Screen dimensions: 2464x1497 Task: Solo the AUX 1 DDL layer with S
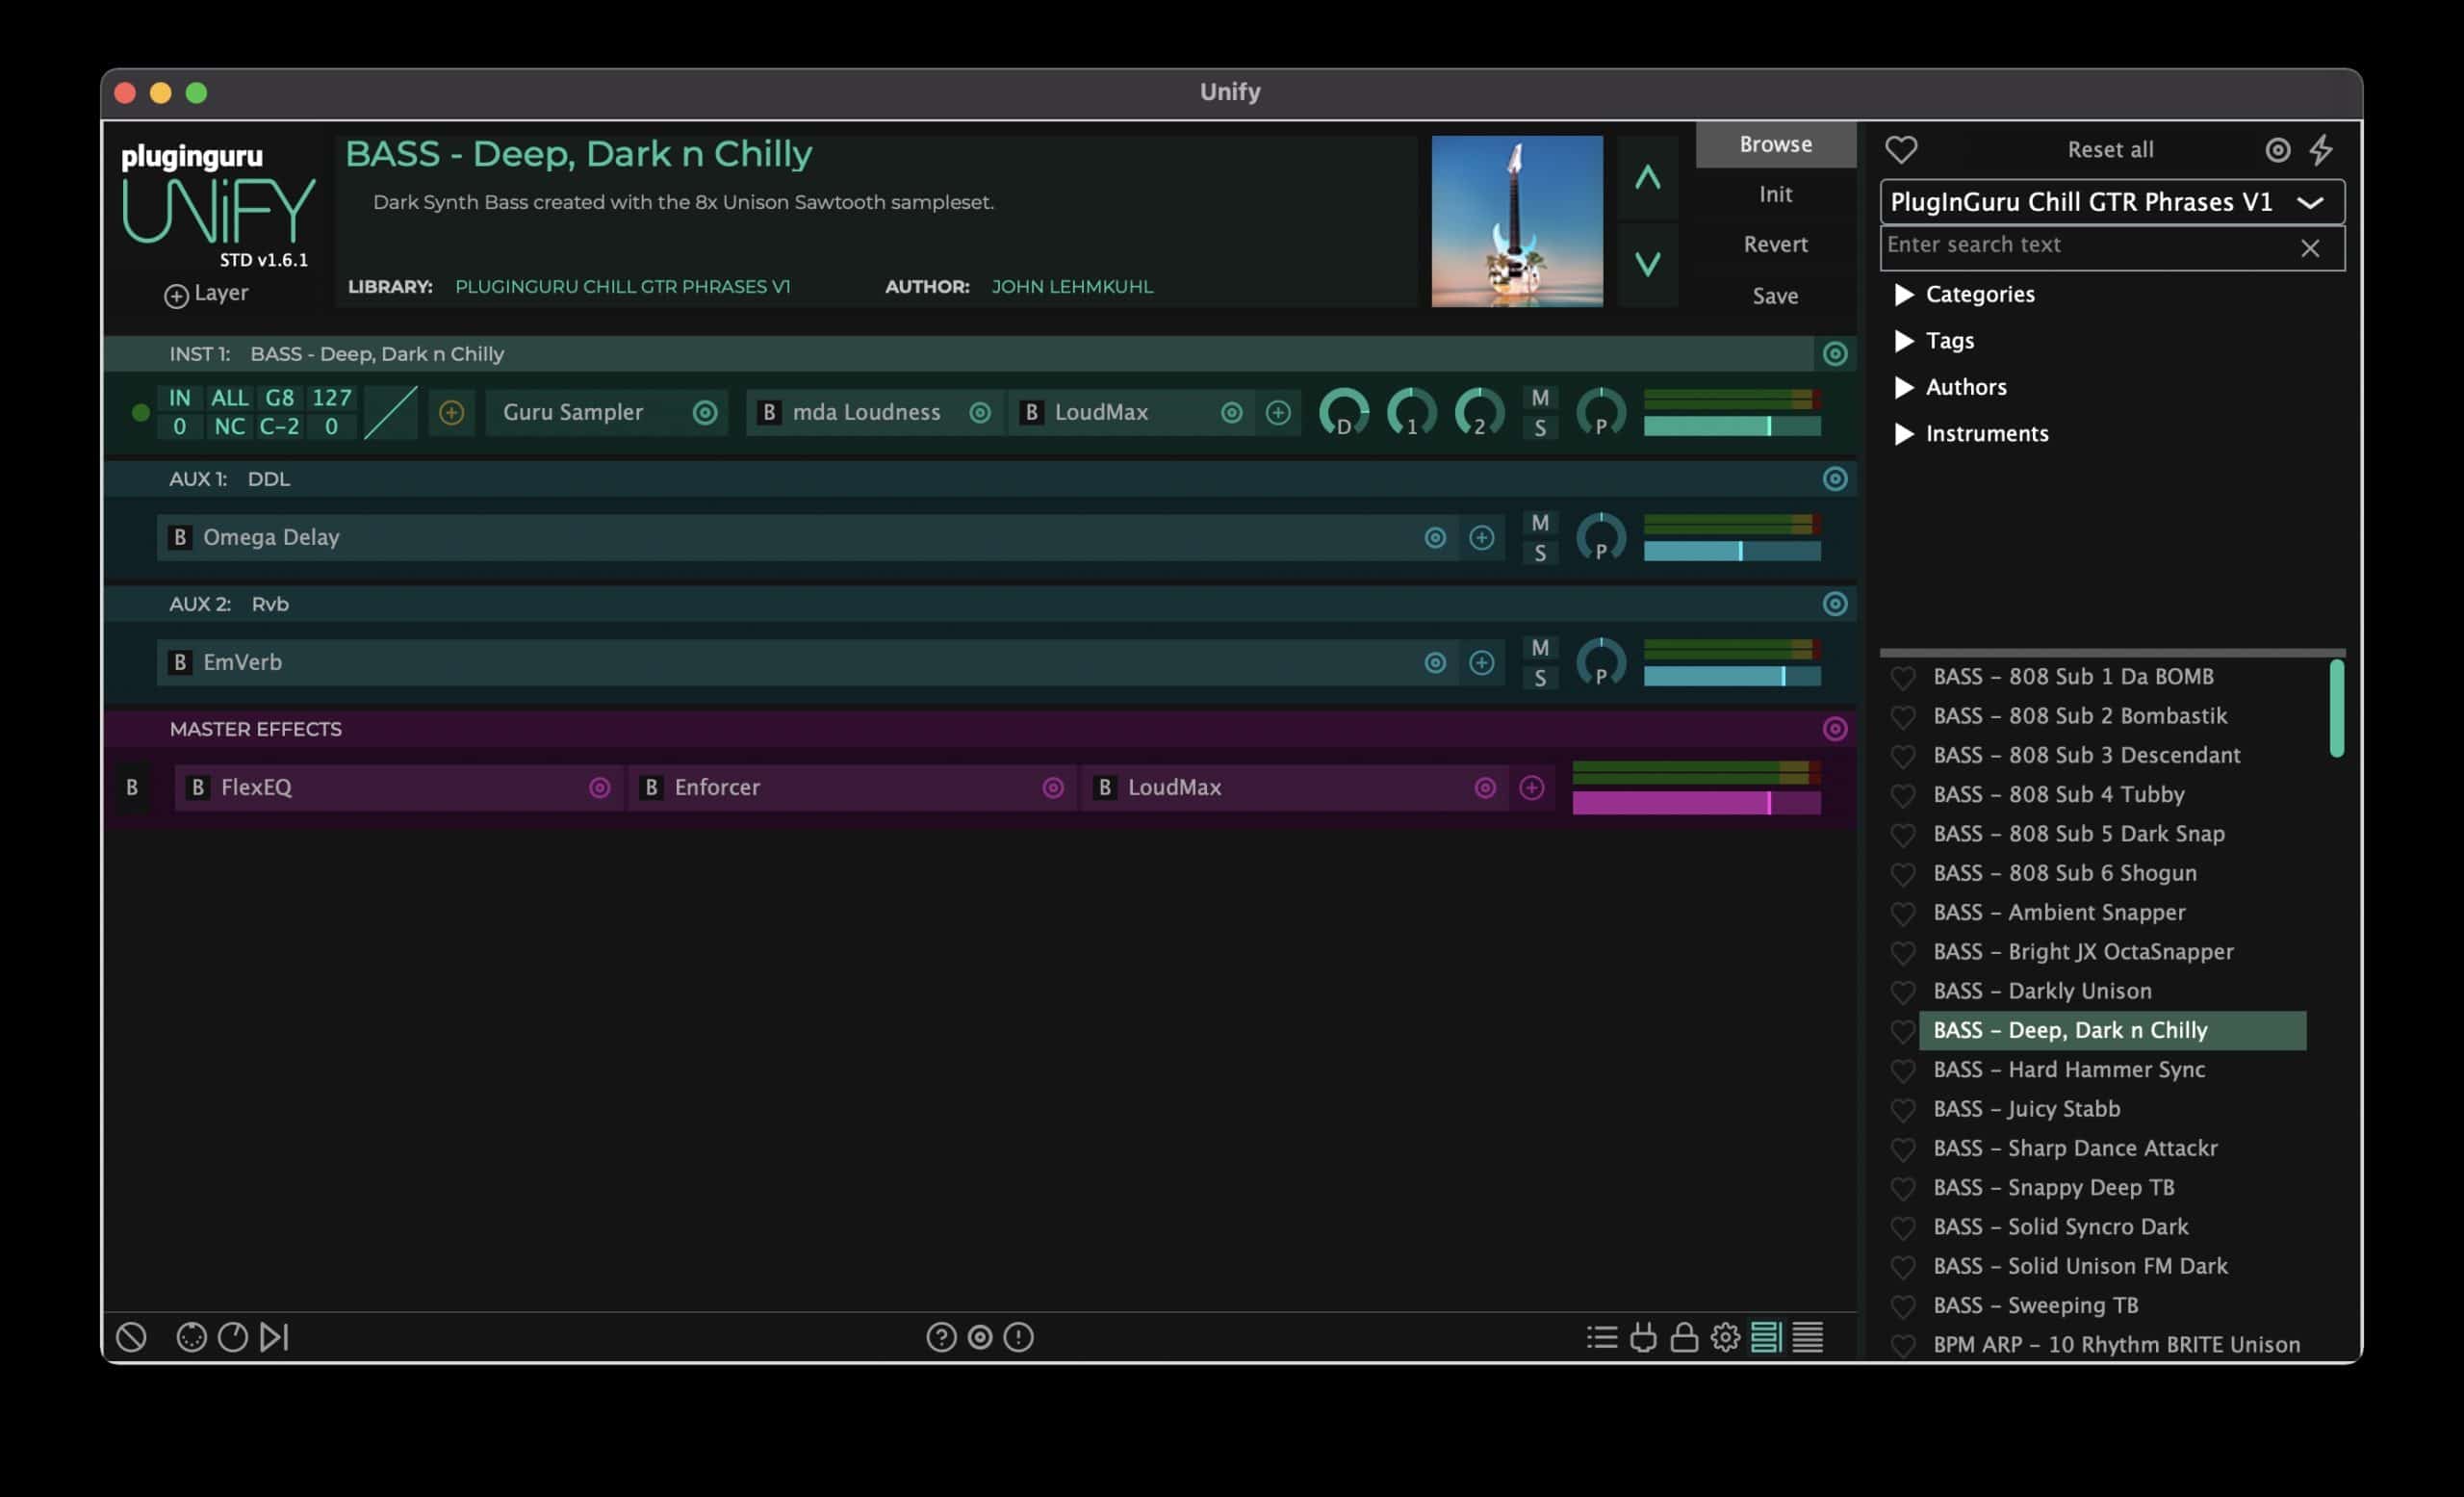point(1540,553)
